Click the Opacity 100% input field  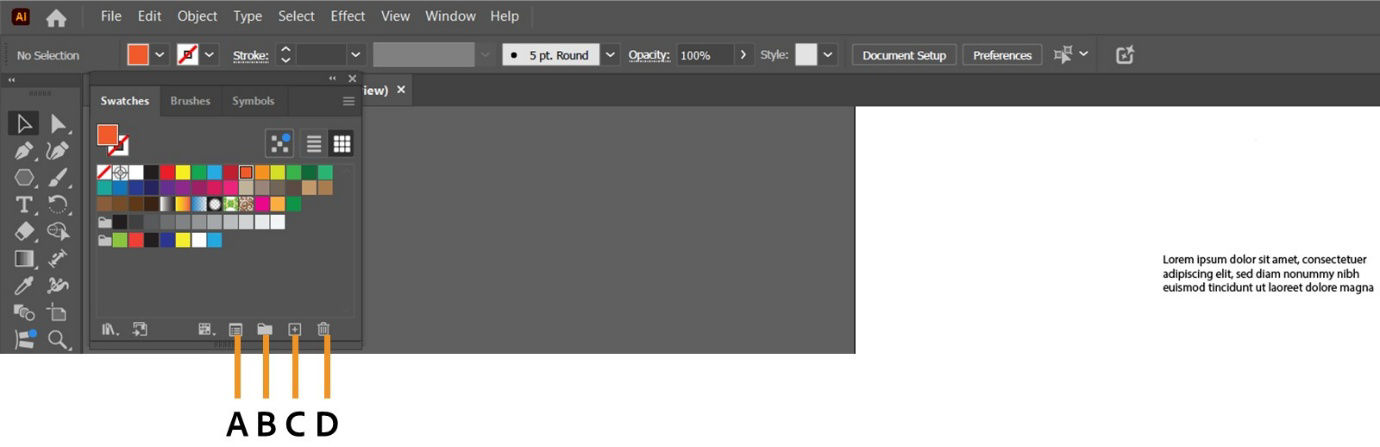pos(705,55)
